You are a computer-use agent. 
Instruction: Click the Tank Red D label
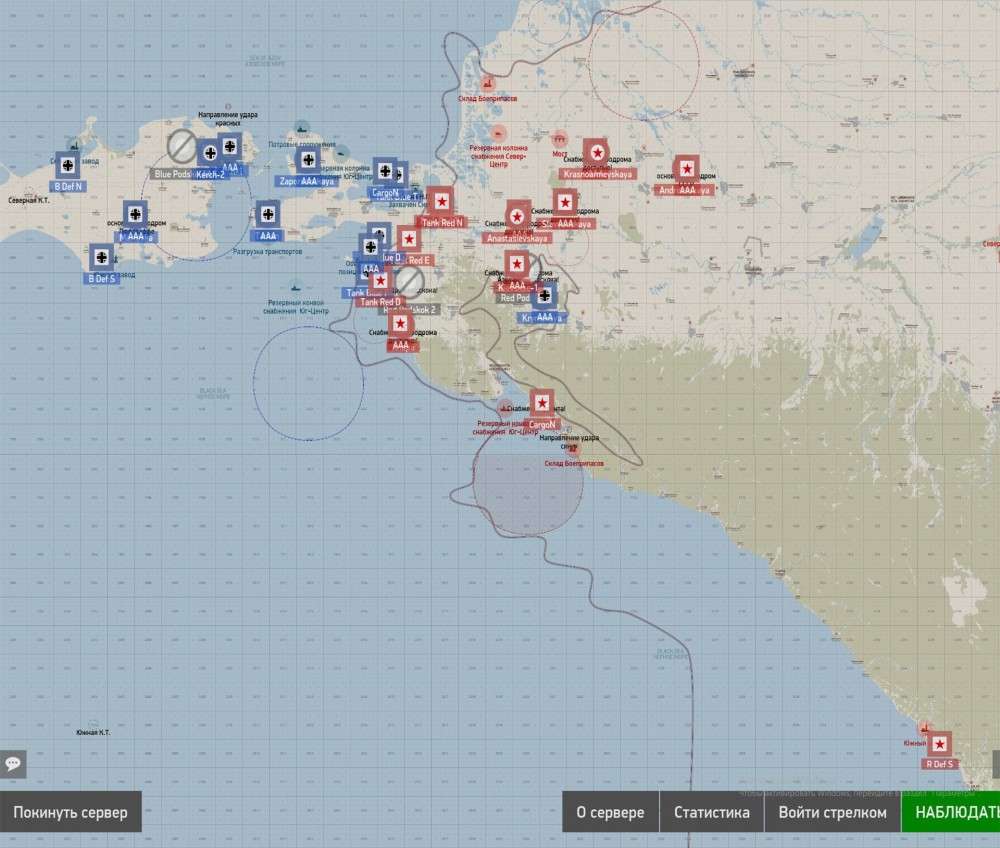click(x=381, y=302)
